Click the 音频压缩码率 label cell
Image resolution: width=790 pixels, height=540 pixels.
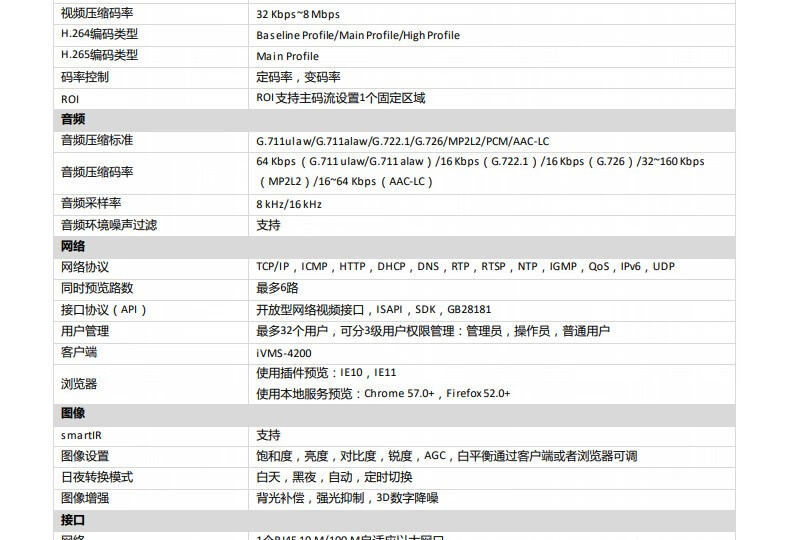point(151,173)
